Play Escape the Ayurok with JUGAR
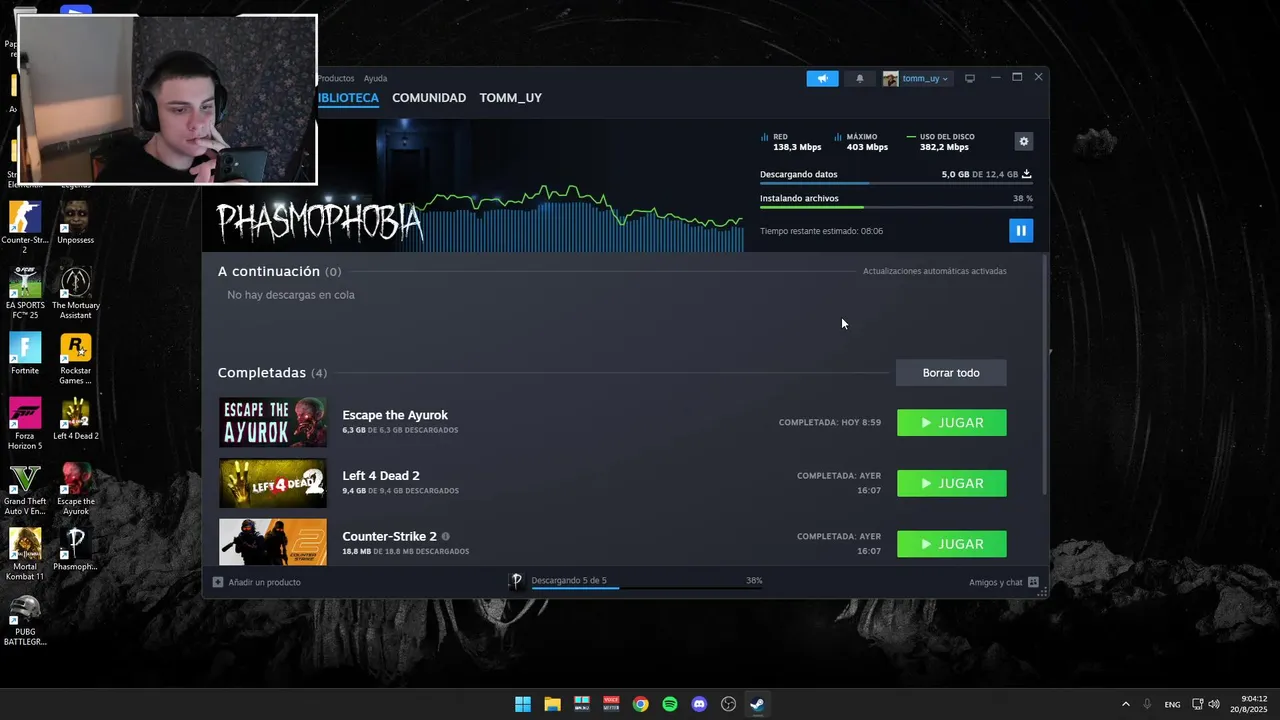The image size is (1280, 720). 952,423
